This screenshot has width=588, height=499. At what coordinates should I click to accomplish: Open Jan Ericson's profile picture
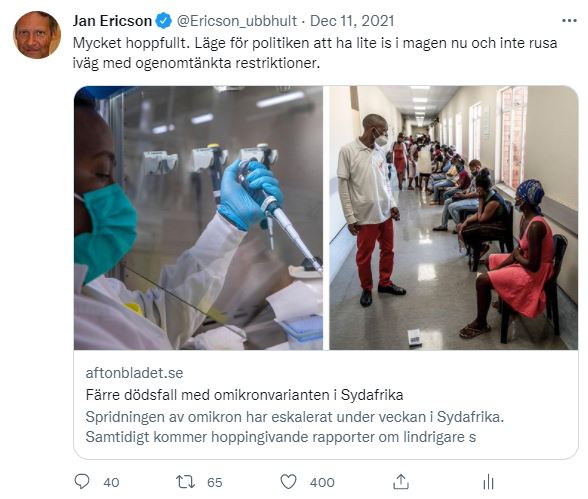click(37, 35)
